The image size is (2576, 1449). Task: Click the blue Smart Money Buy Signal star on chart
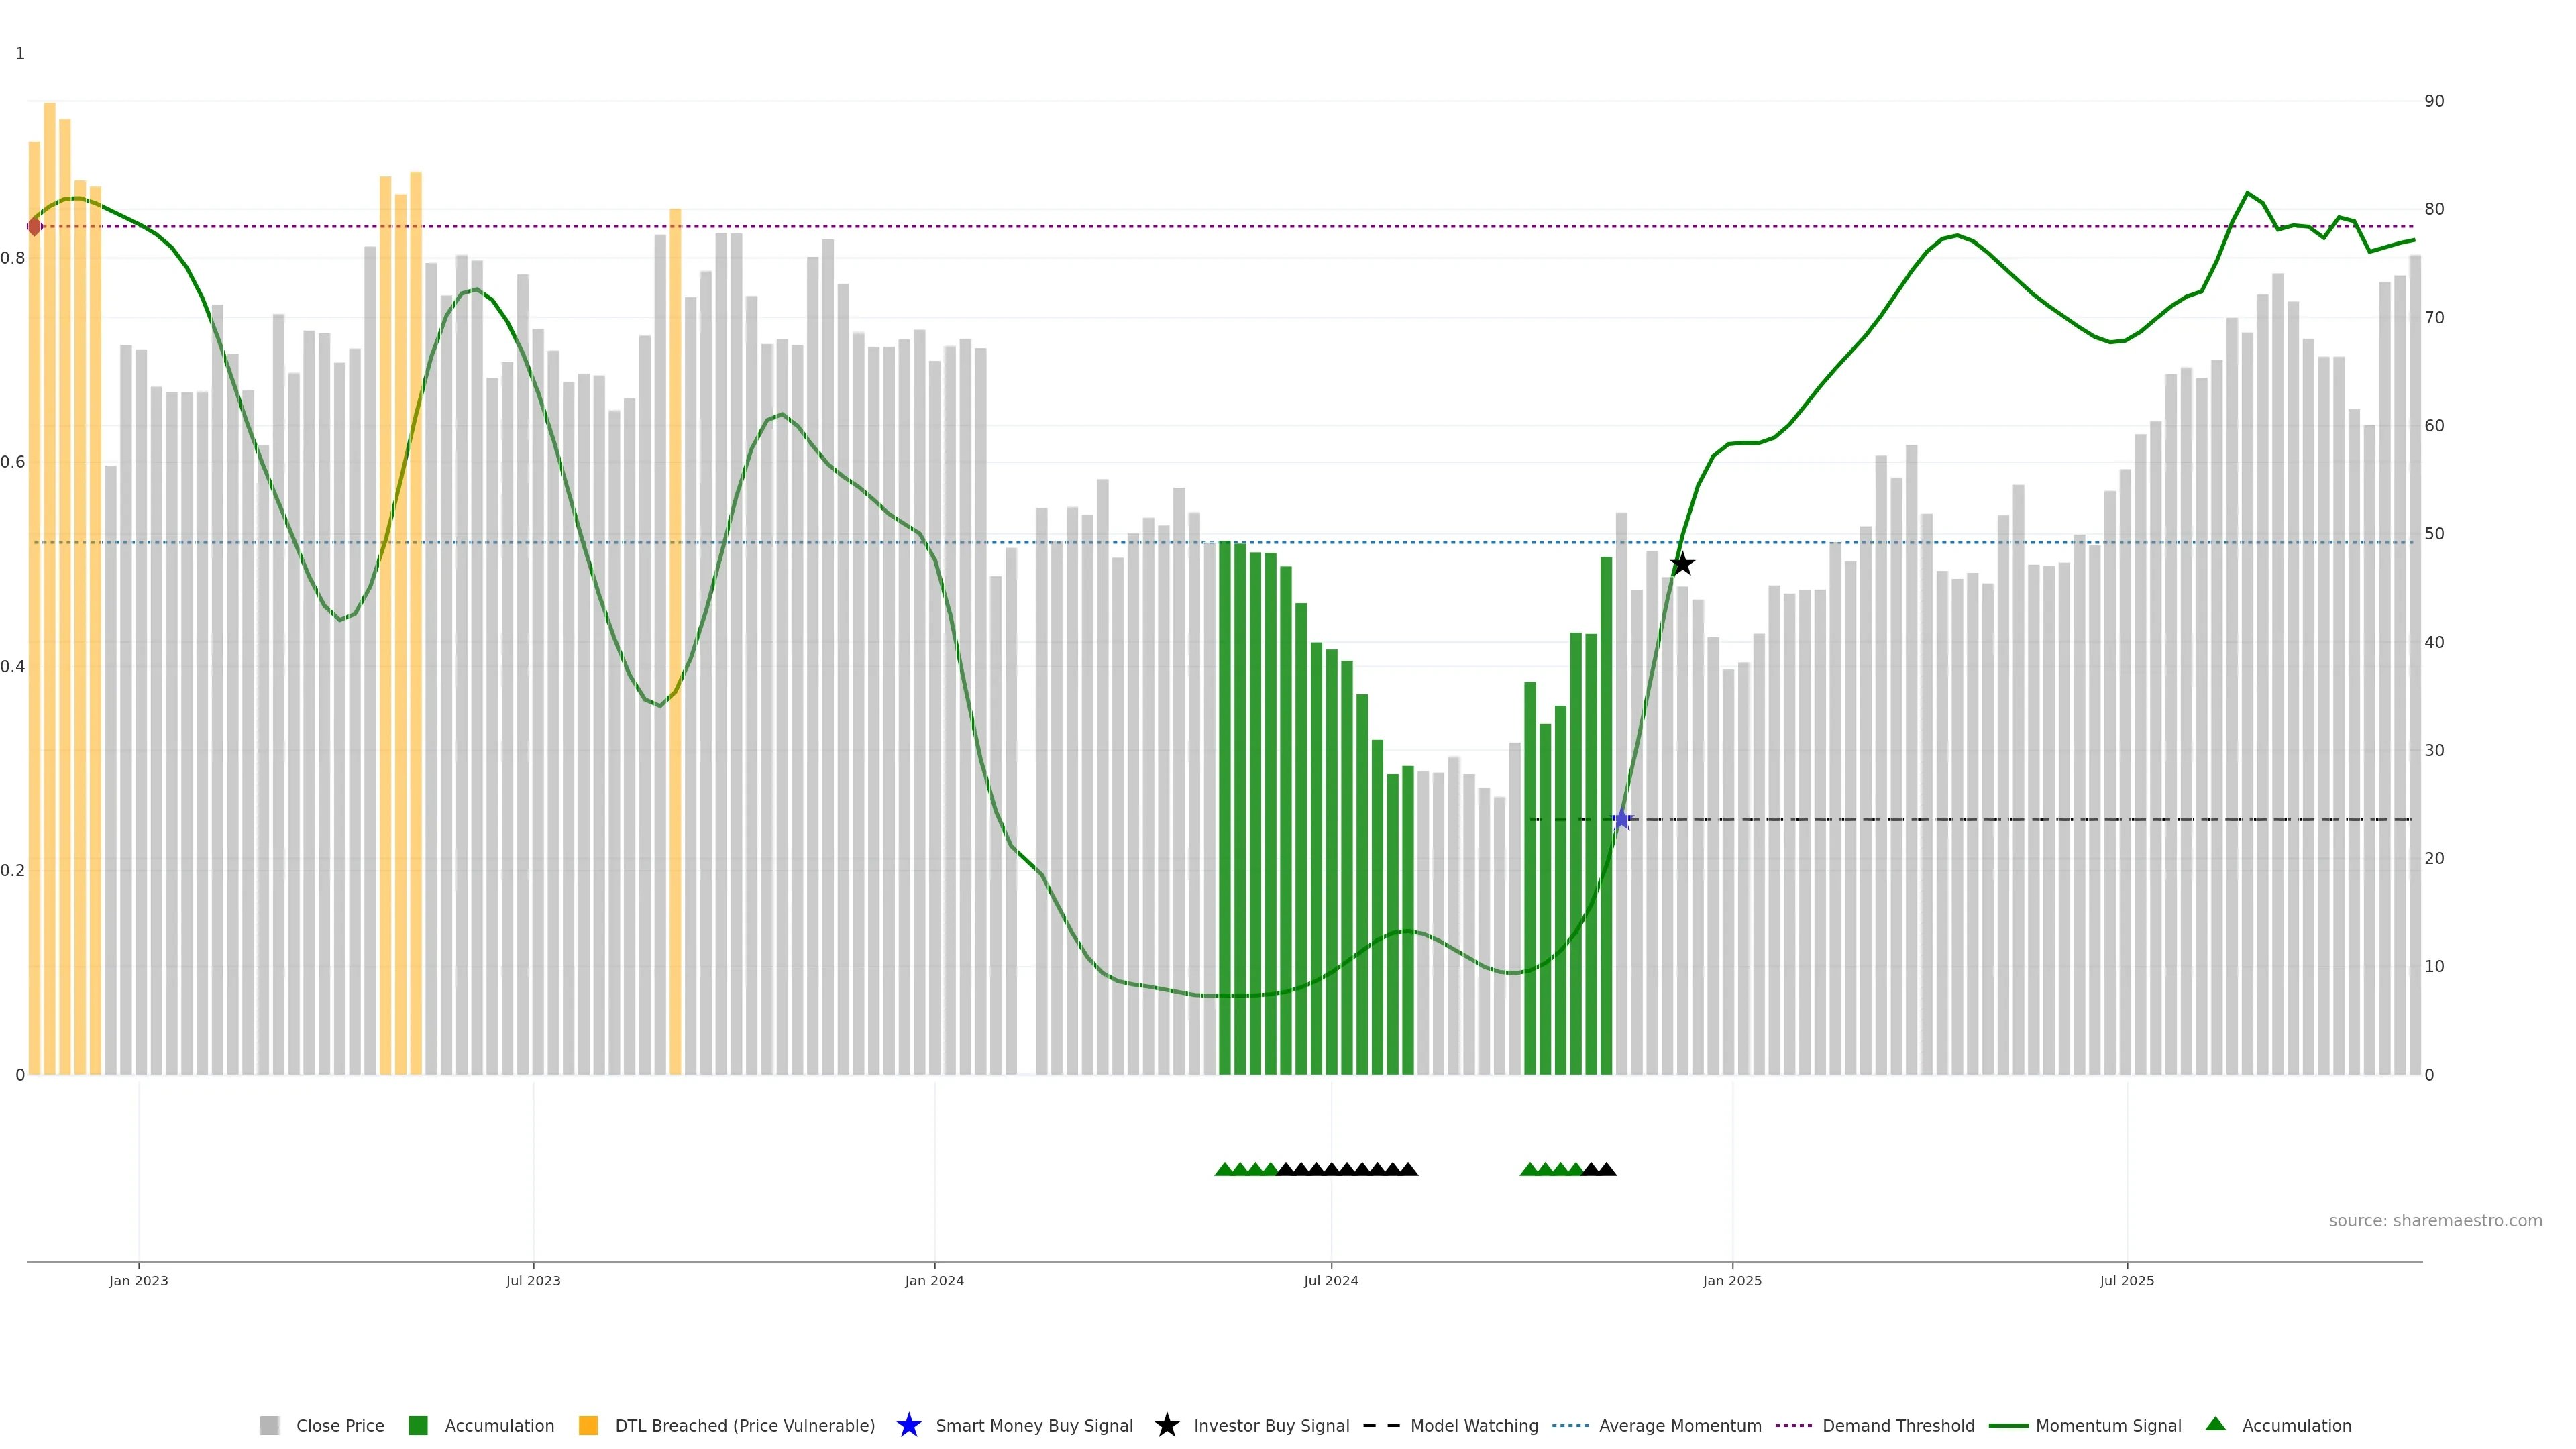1621,820
